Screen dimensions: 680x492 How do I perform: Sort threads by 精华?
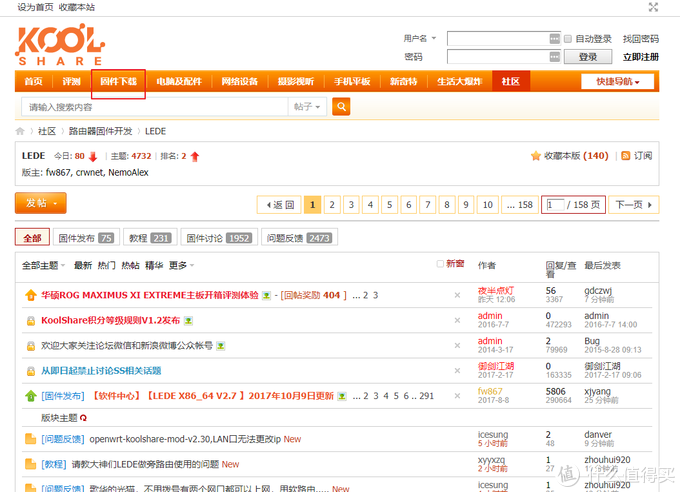[154, 266]
